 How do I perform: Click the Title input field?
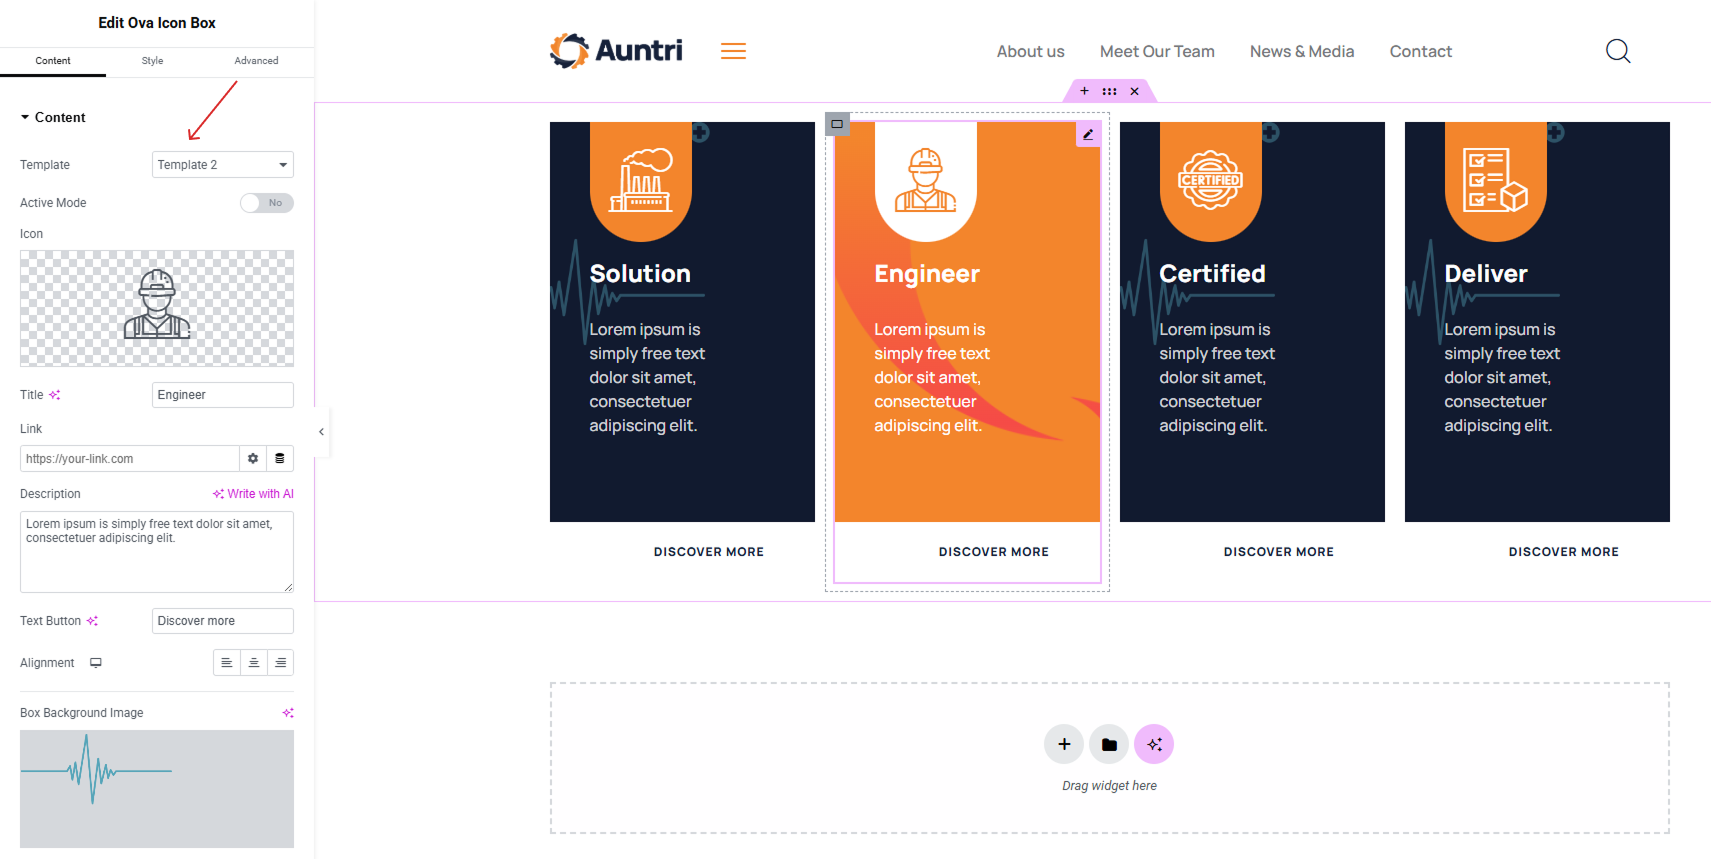coord(222,395)
